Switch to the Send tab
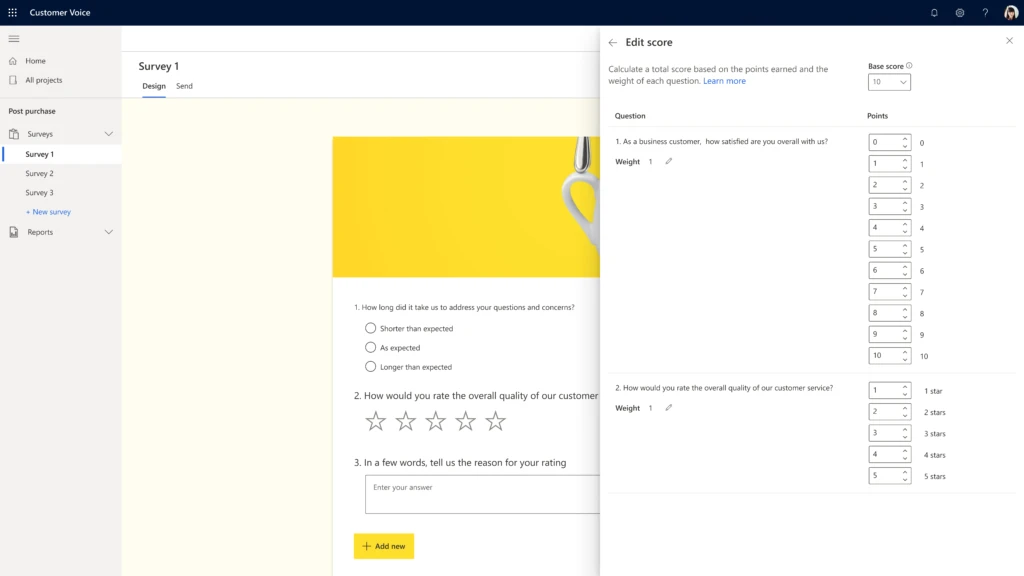This screenshot has height=576, width=1024. tap(184, 86)
